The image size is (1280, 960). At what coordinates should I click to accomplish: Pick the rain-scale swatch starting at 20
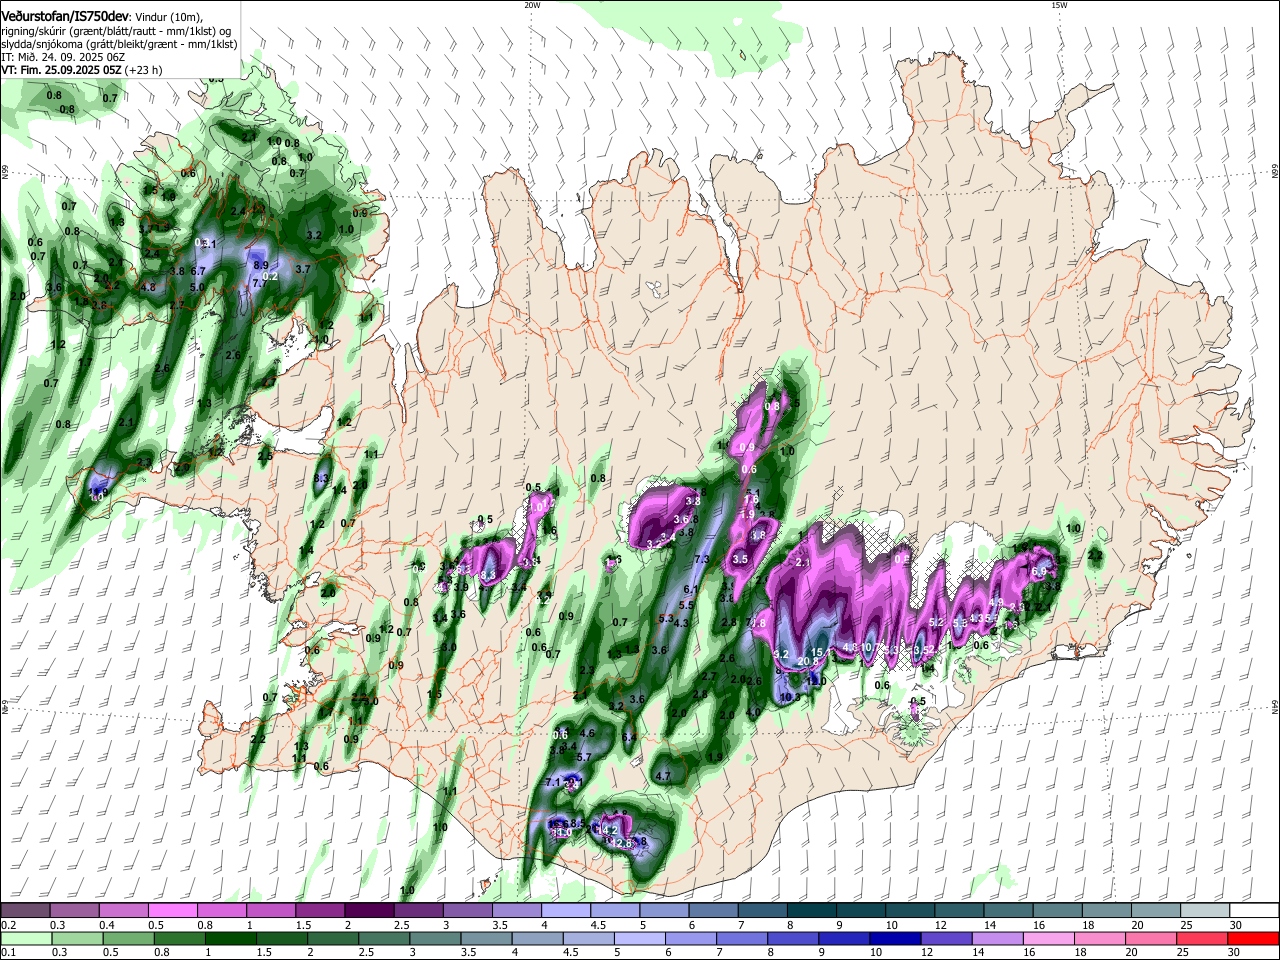click(1151, 938)
